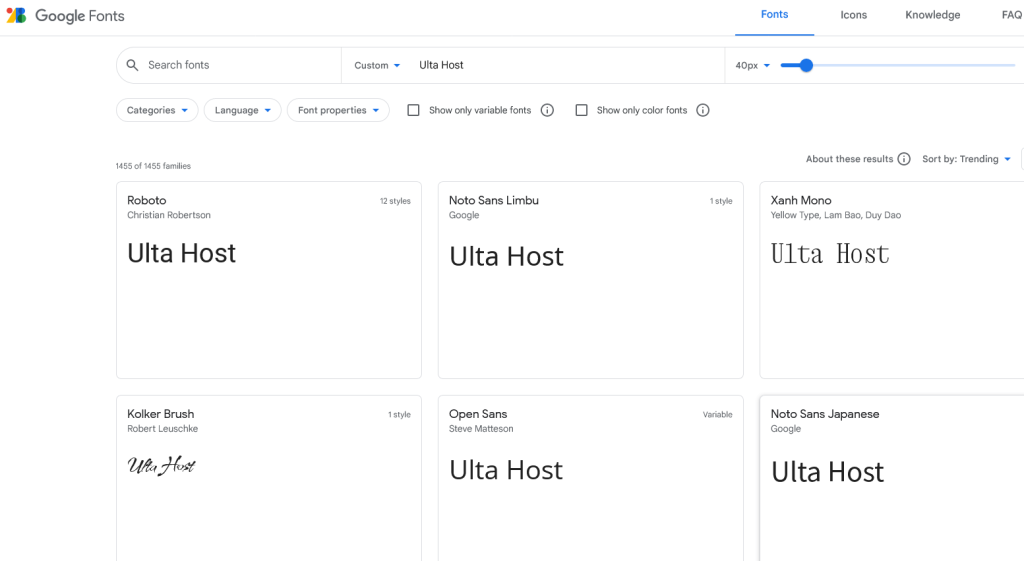1024x561 pixels.
Task: Open info icon beside color fonts
Action: pos(703,110)
